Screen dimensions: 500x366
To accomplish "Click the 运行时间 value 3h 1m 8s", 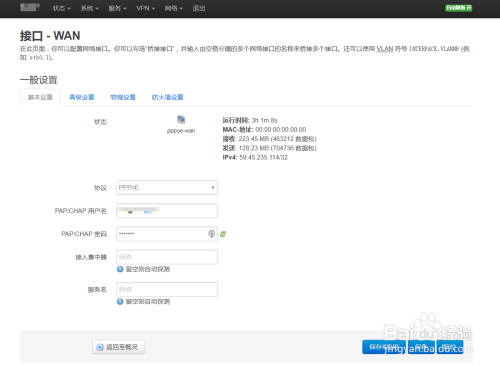I will (x=264, y=120).
